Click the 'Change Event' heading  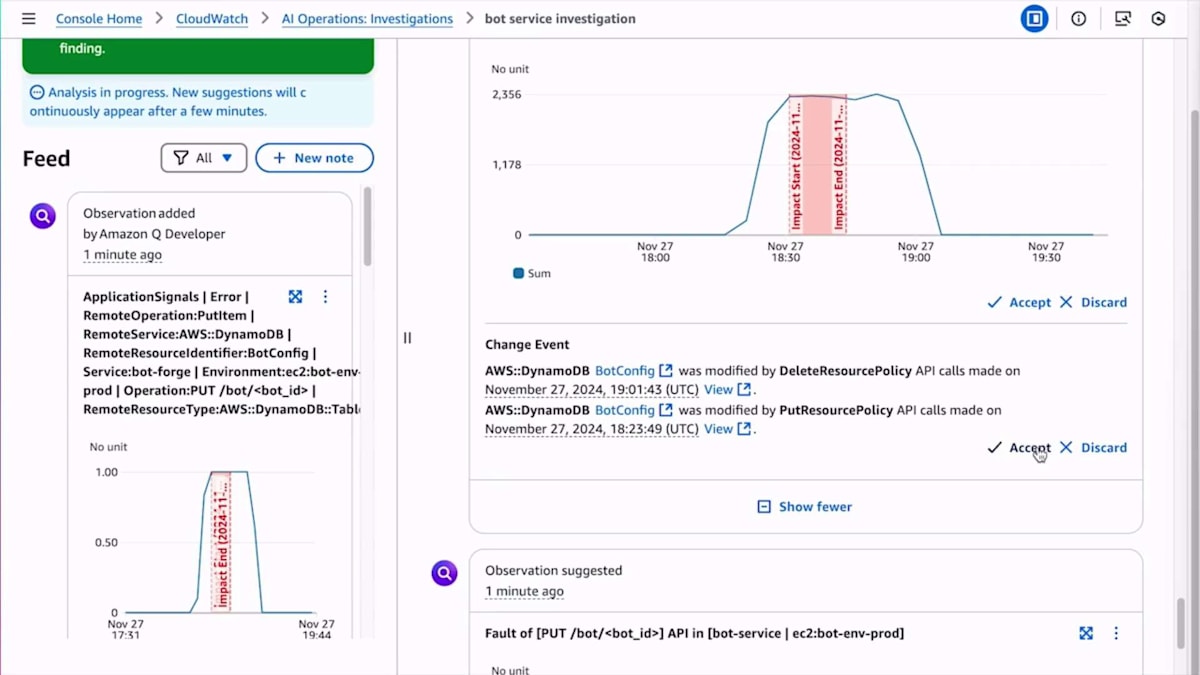point(527,345)
